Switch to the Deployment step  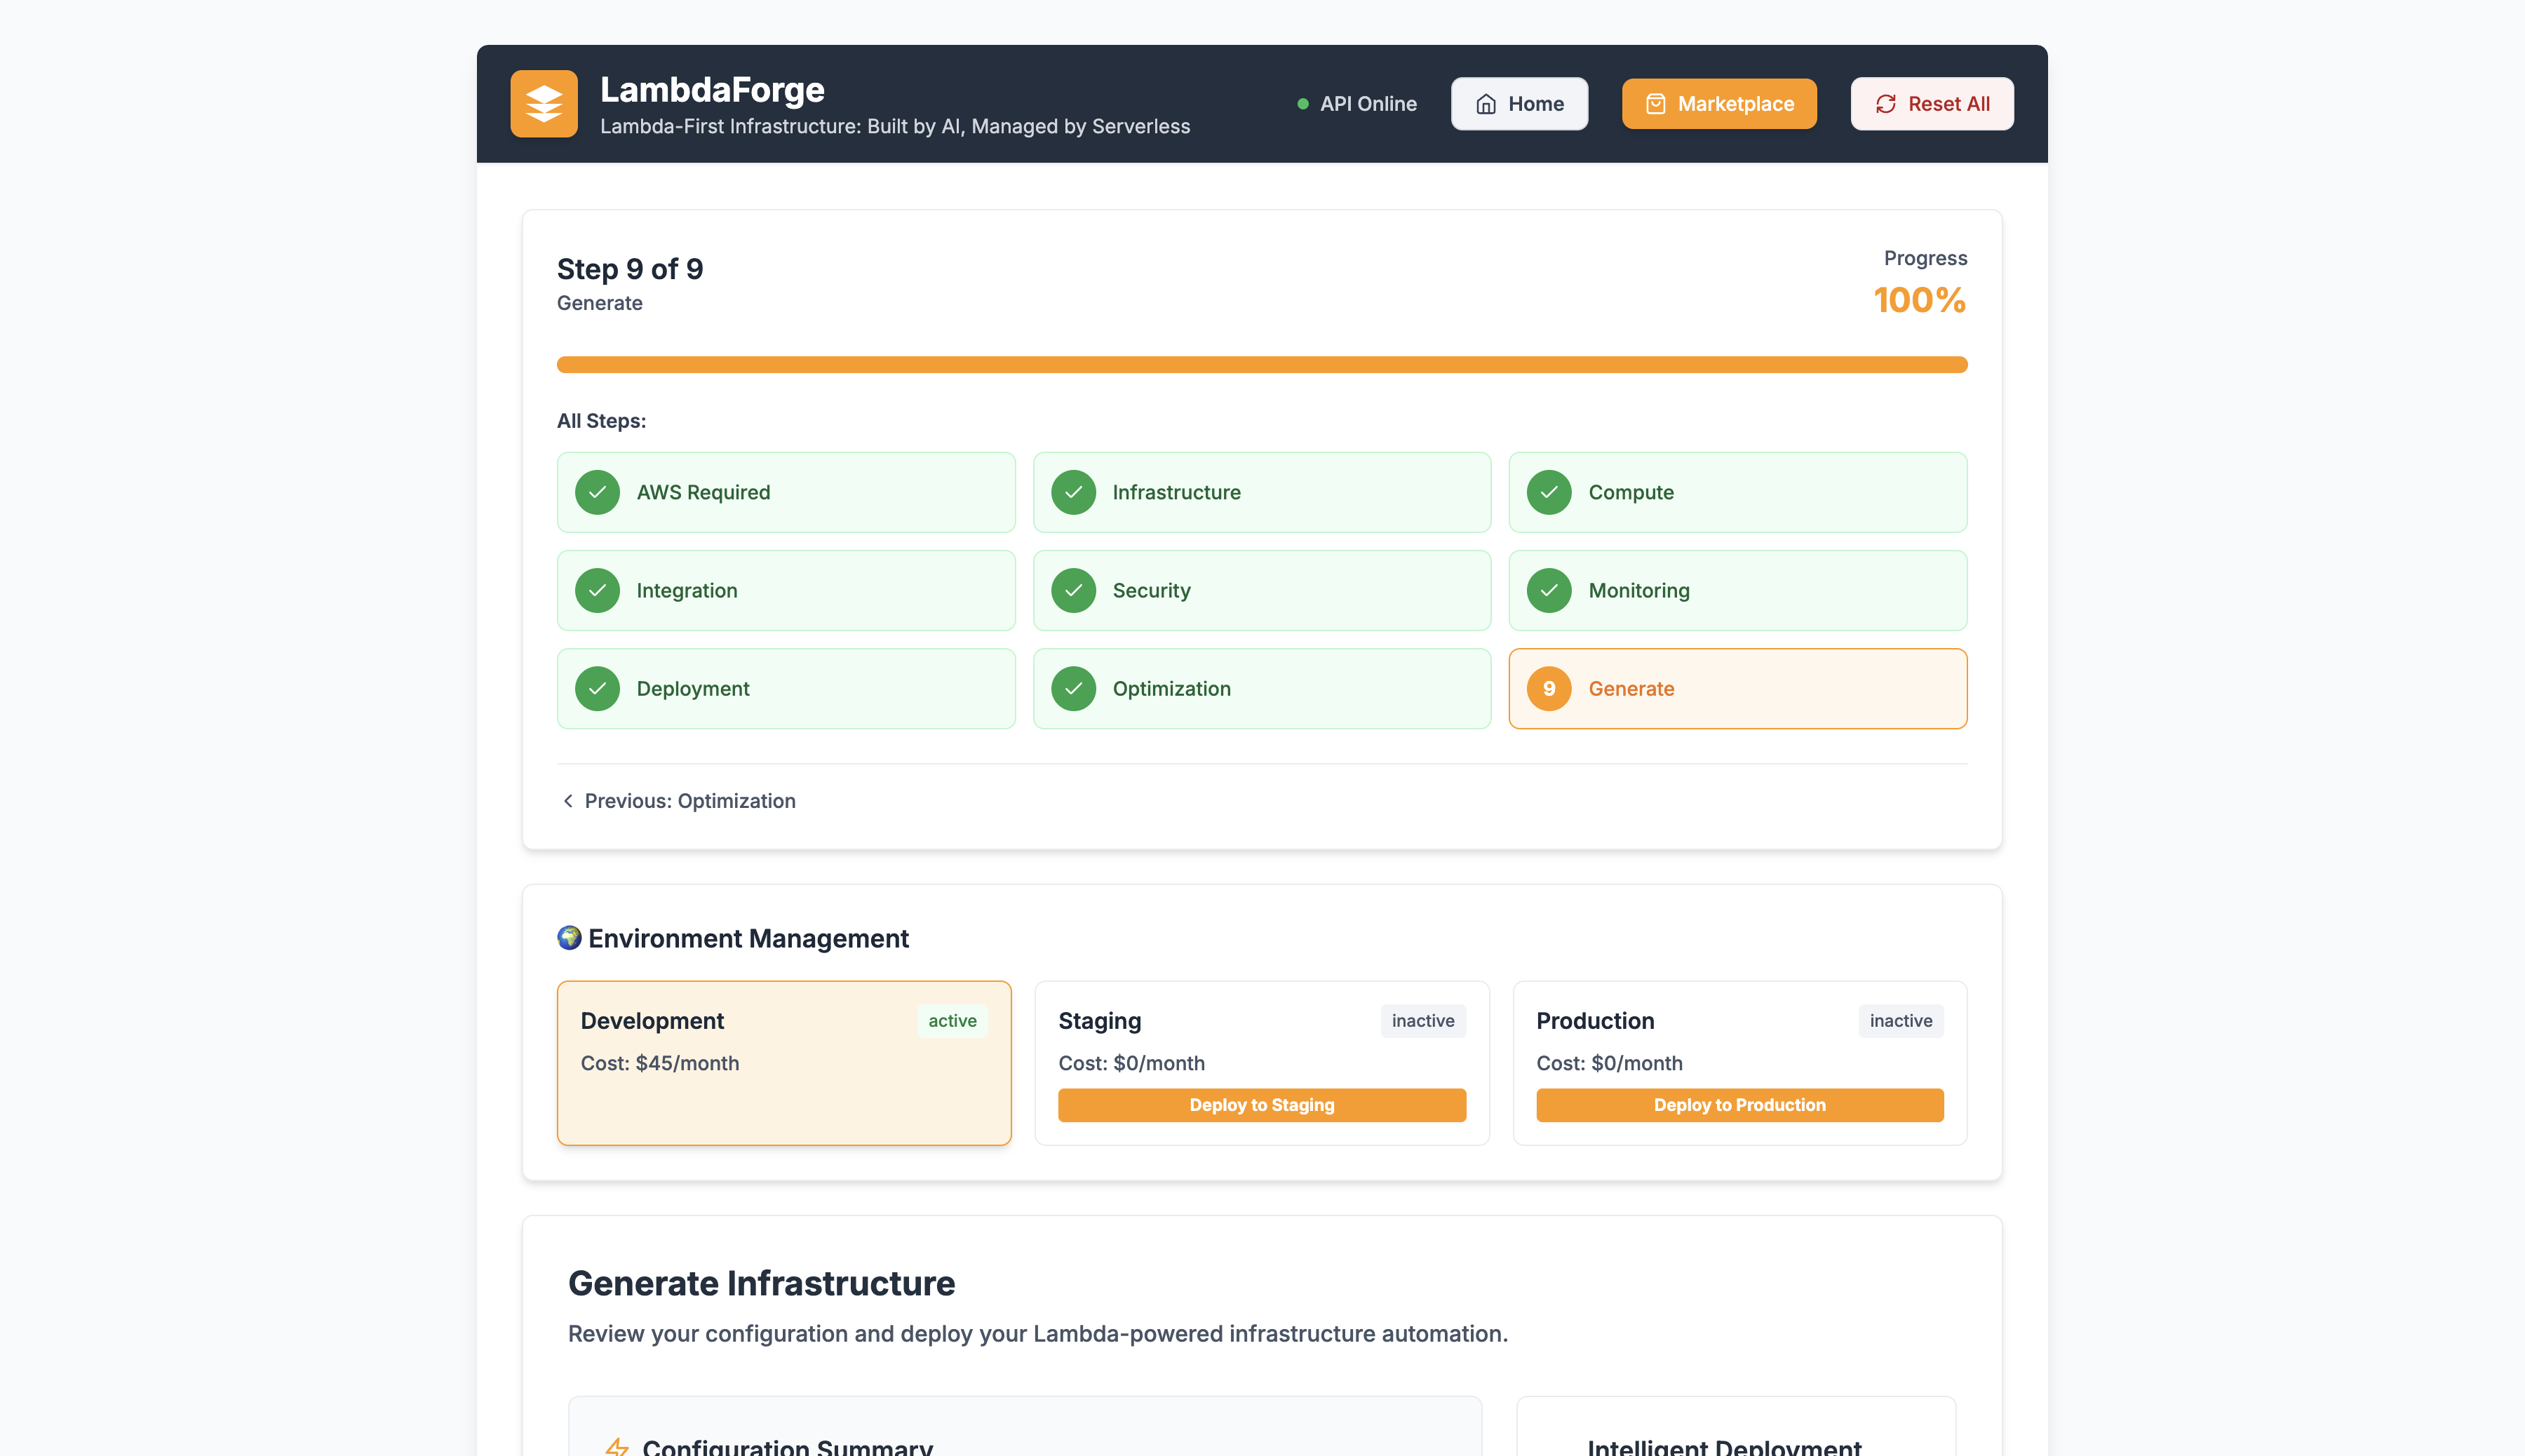(785, 688)
